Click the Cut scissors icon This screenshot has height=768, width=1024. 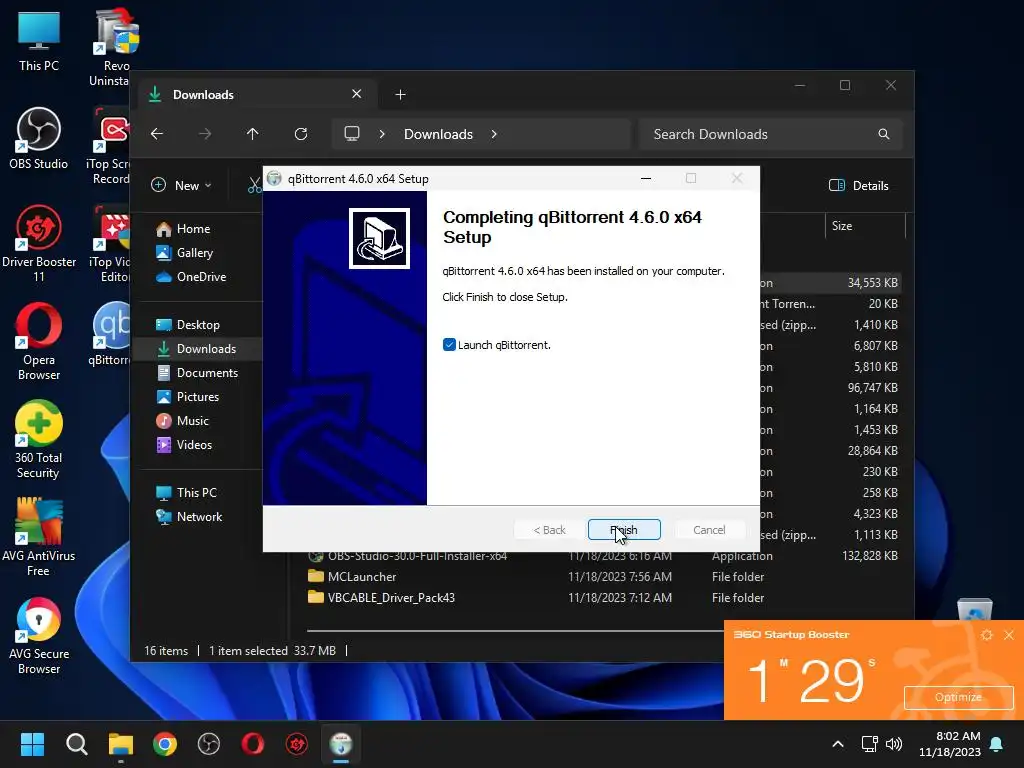(254, 185)
